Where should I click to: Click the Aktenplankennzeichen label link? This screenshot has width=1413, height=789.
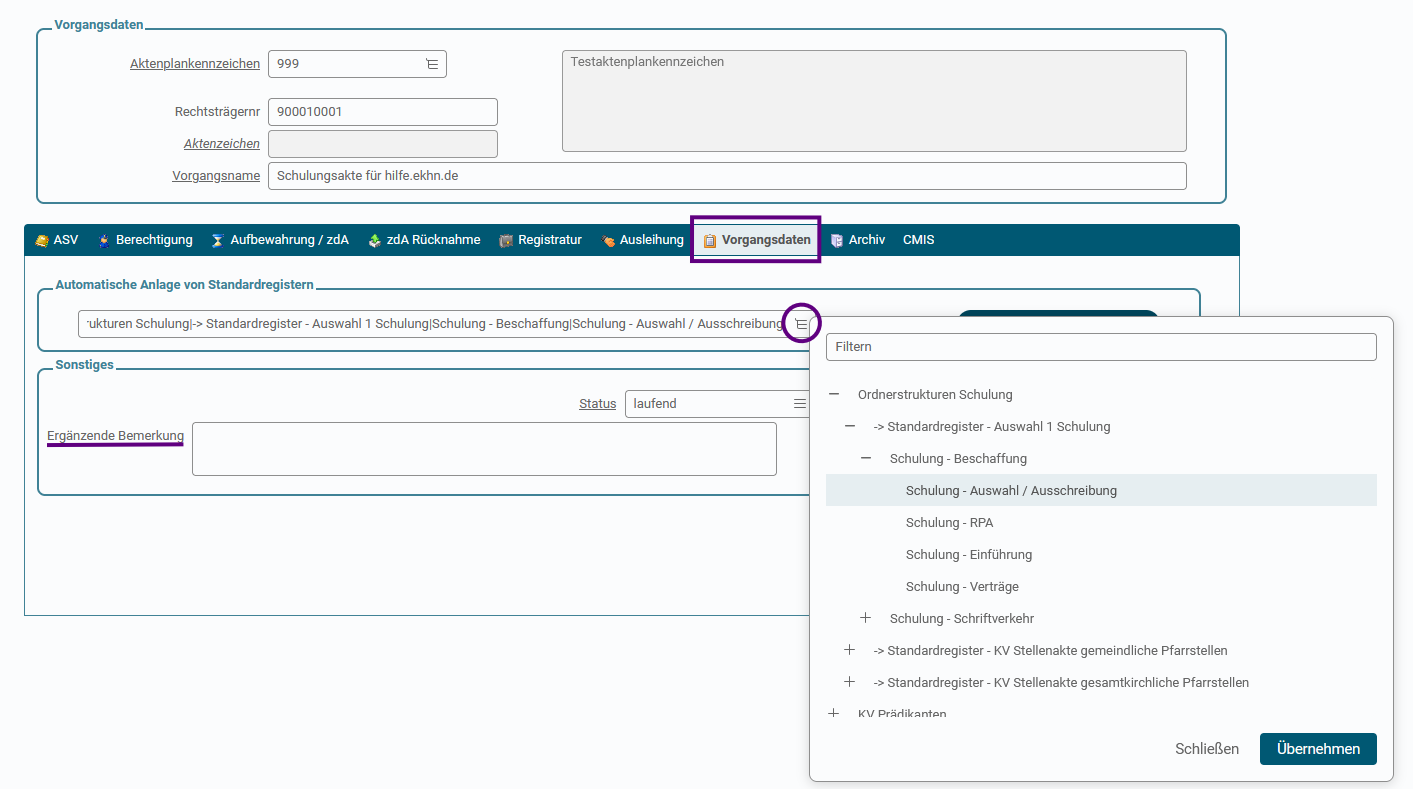click(195, 64)
